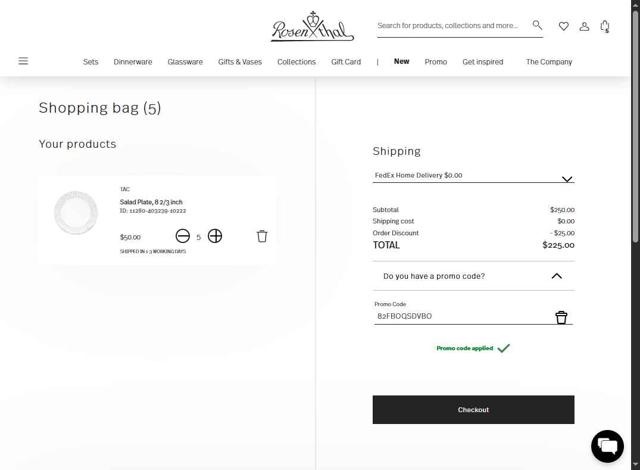Open the live chat bubble
Screen dimensions: 640x470
[x=607, y=446]
